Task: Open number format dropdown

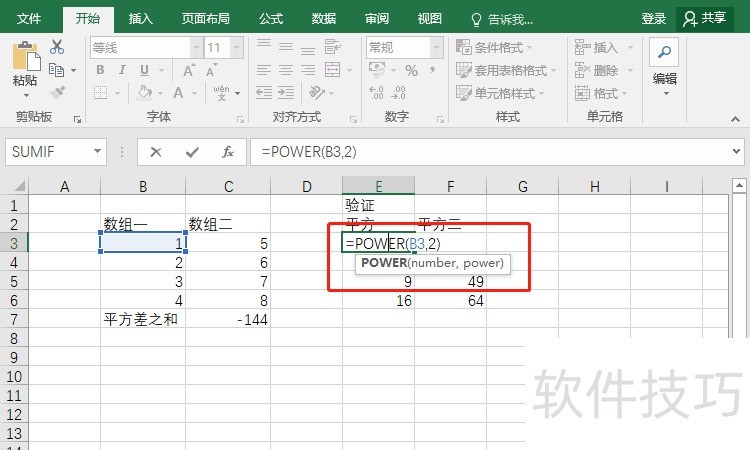Action: tap(436, 47)
